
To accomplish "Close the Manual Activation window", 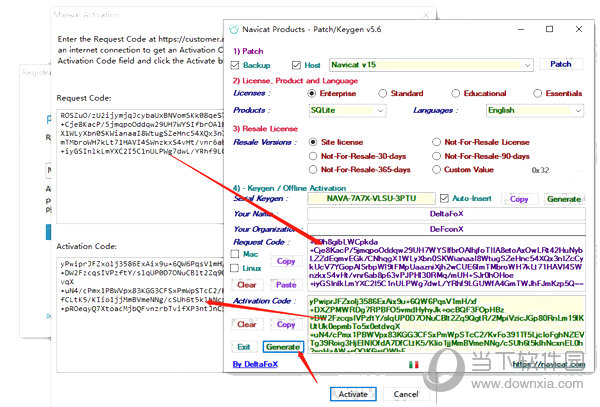I will [x=426, y=15].
